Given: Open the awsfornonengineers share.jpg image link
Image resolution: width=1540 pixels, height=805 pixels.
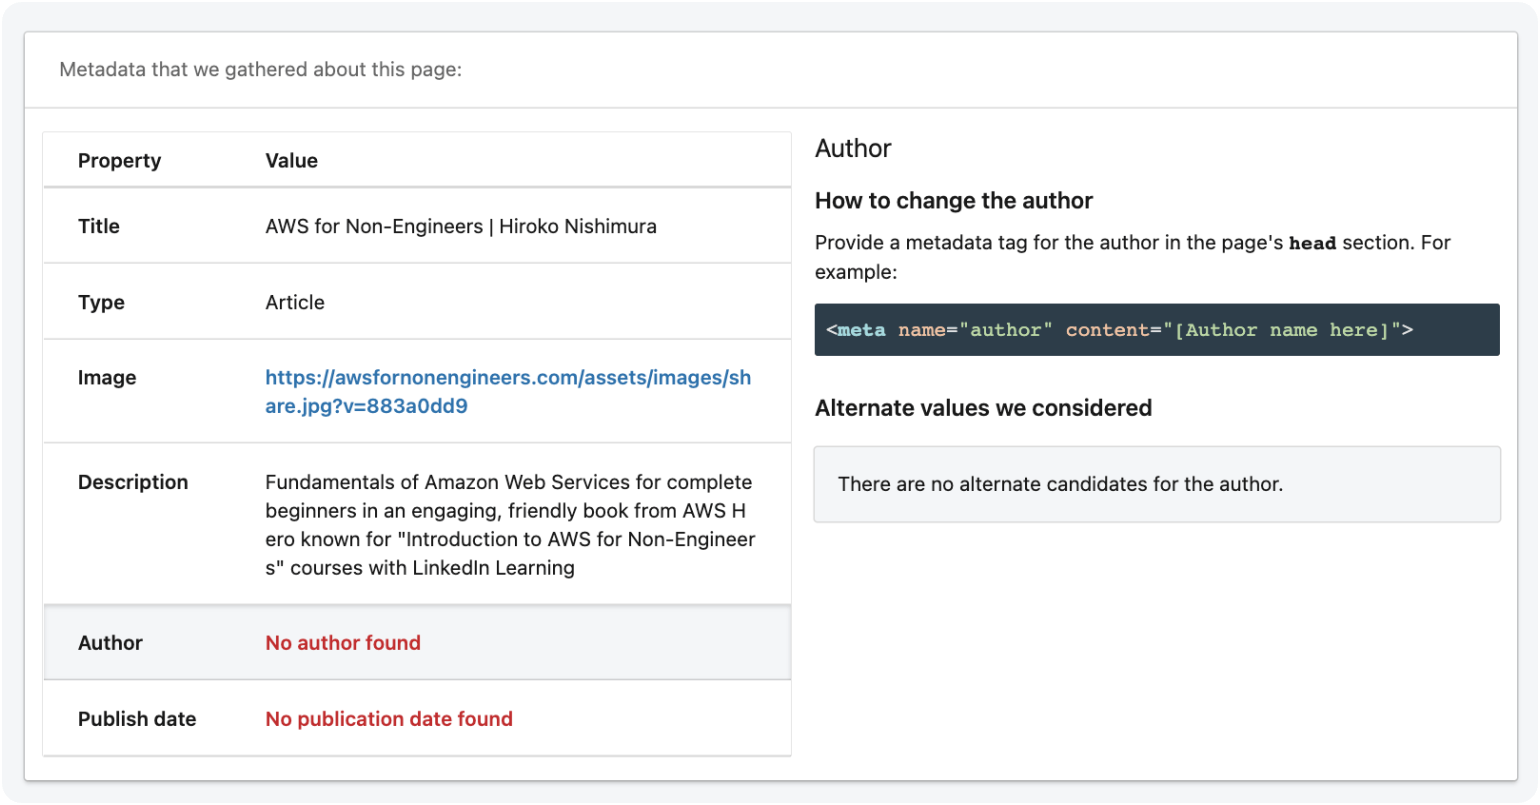Looking at the screenshot, I should tap(508, 392).
